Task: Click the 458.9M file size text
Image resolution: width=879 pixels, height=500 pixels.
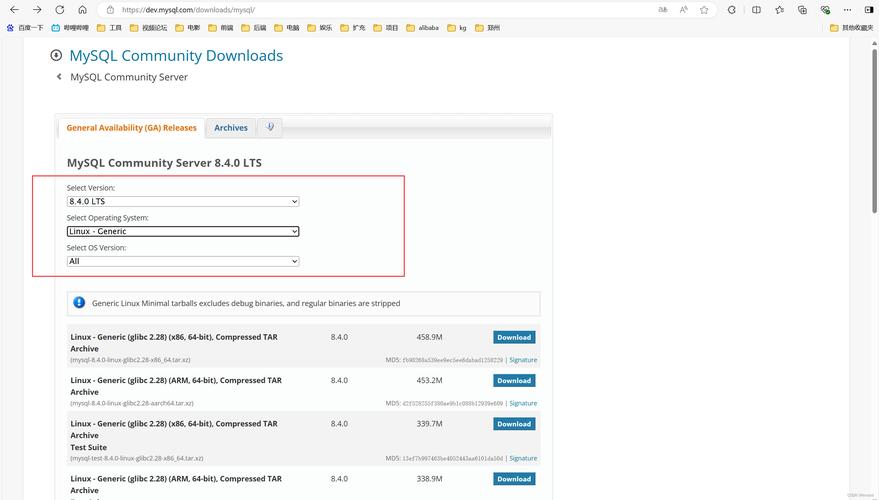Action: (x=429, y=337)
